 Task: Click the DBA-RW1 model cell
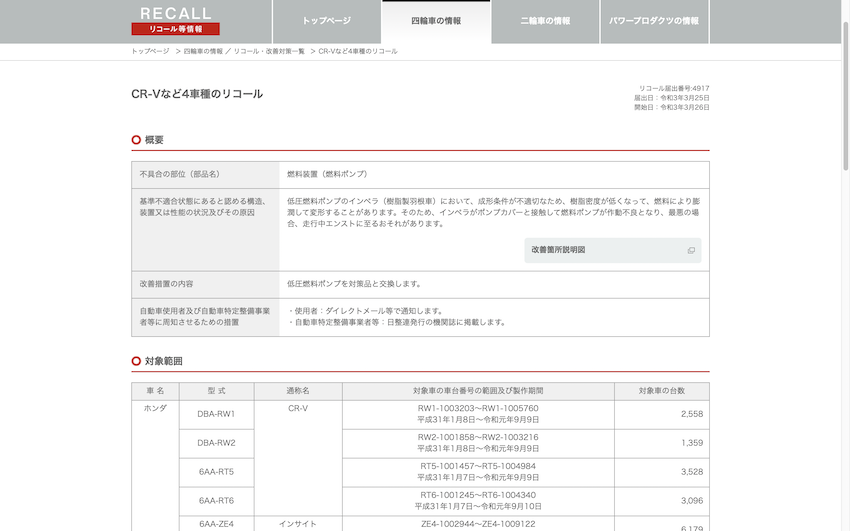pos(216,415)
